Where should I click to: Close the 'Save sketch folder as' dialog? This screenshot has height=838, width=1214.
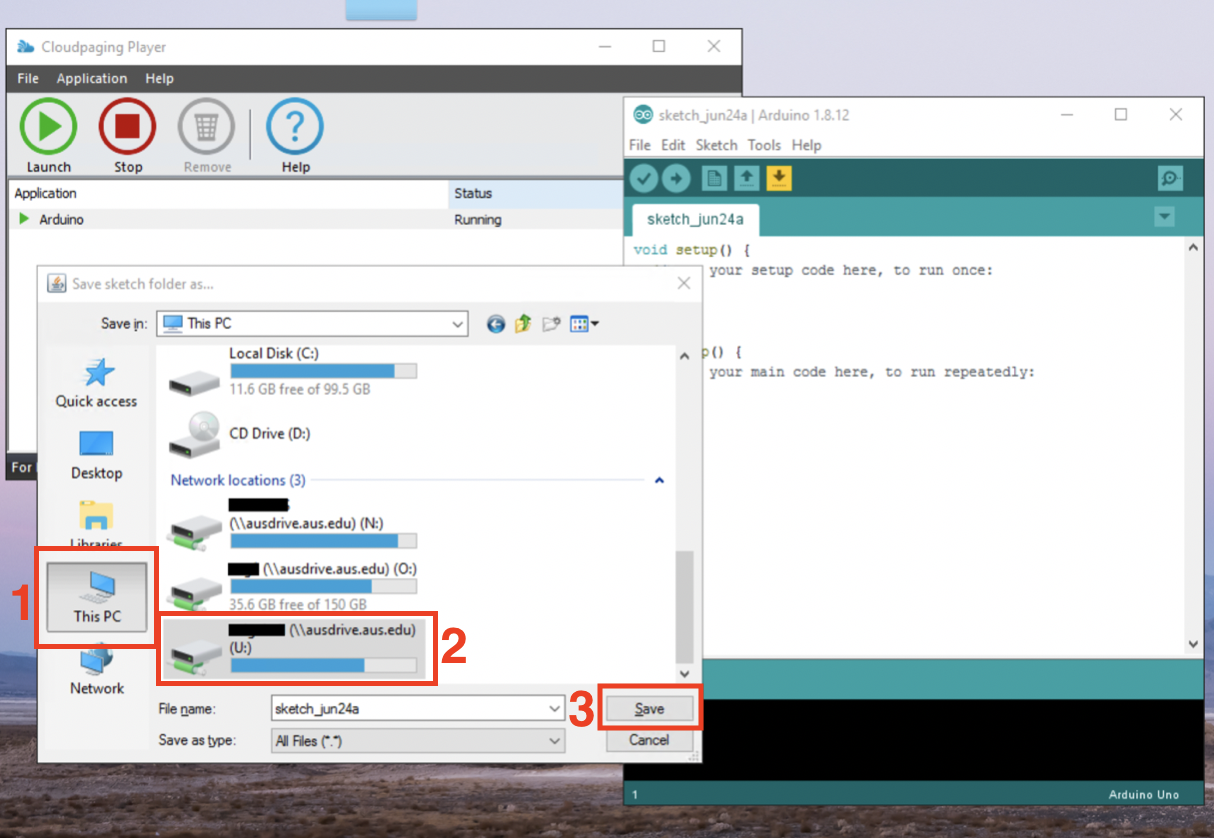coord(684,284)
